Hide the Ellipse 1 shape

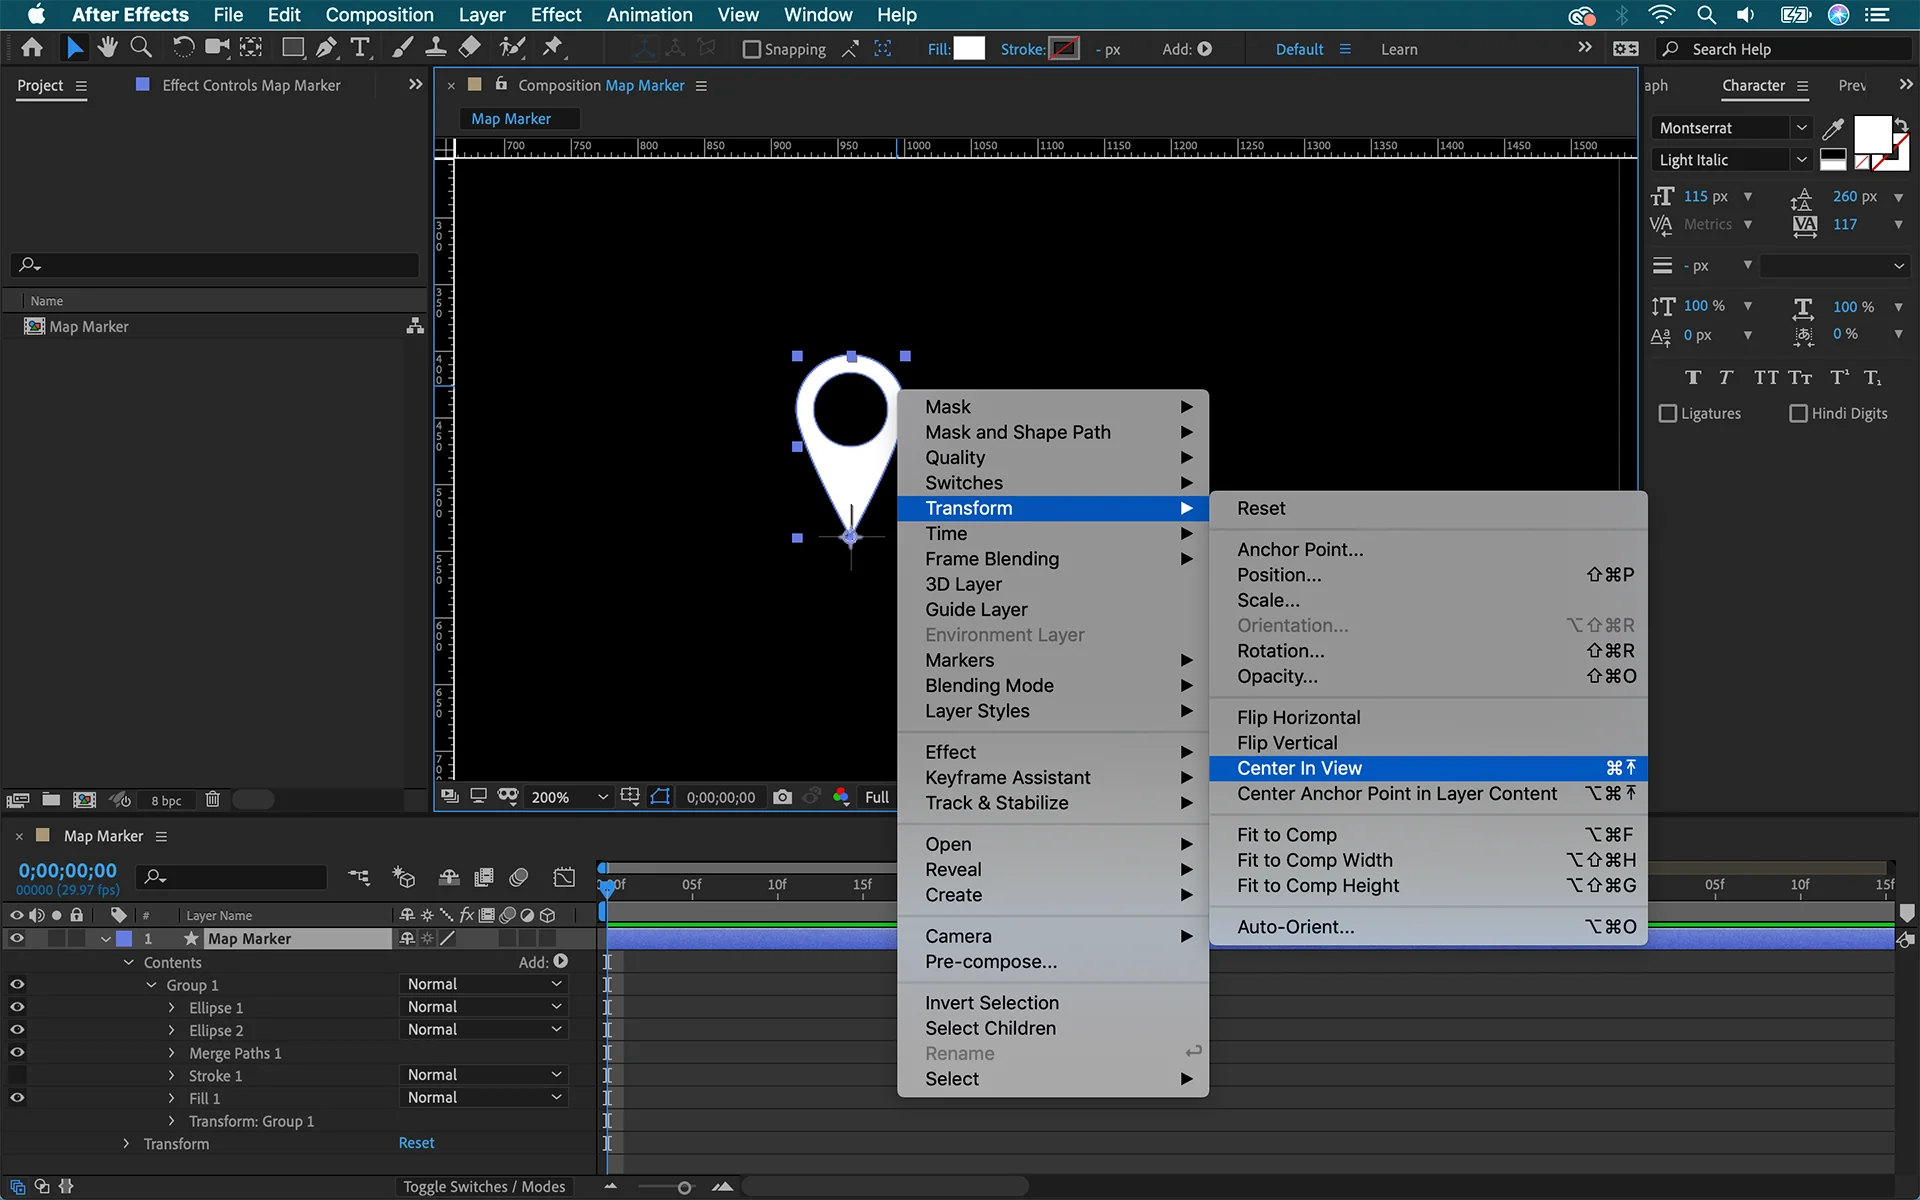tap(16, 1008)
